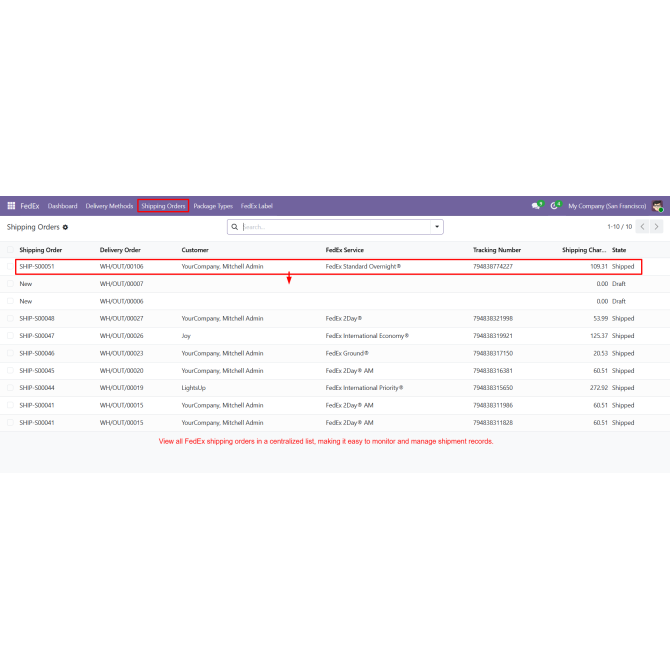This screenshot has height=670, width=670.
Task: Go to next page arrow
Action: pos(656,226)
